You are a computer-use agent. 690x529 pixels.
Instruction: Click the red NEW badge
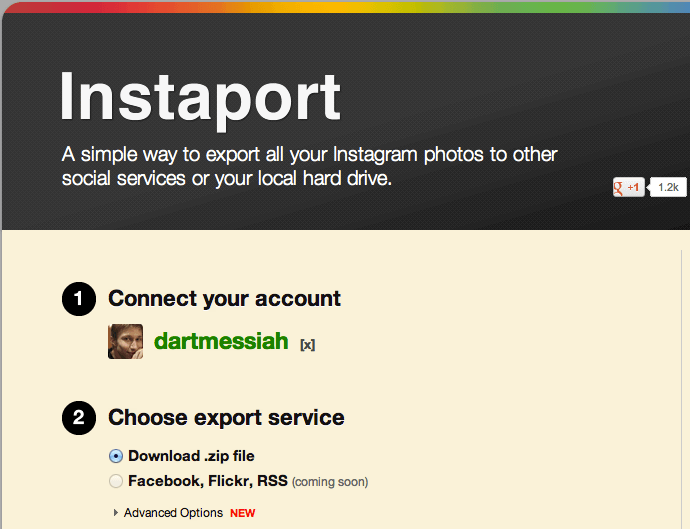[x=242, y=513]
